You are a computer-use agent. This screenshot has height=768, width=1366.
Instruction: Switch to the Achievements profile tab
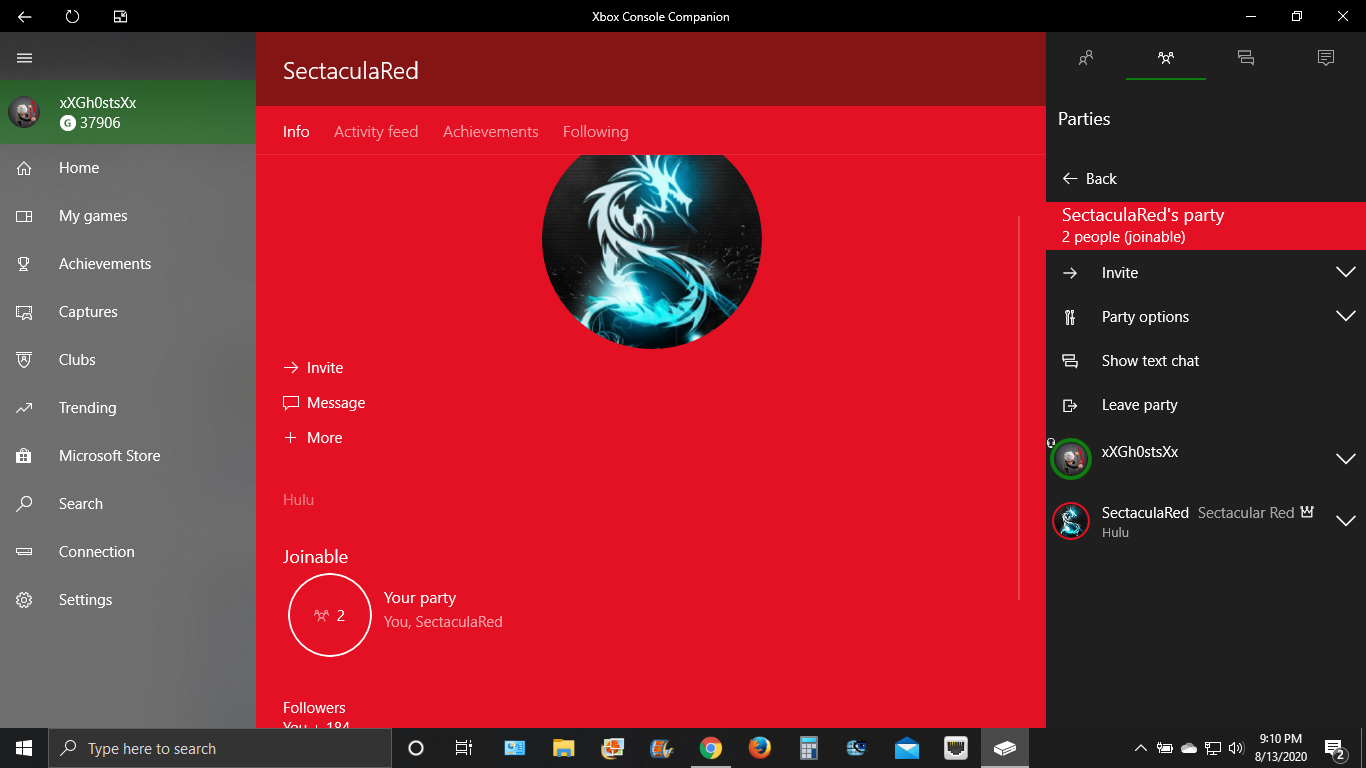point(490,132)
